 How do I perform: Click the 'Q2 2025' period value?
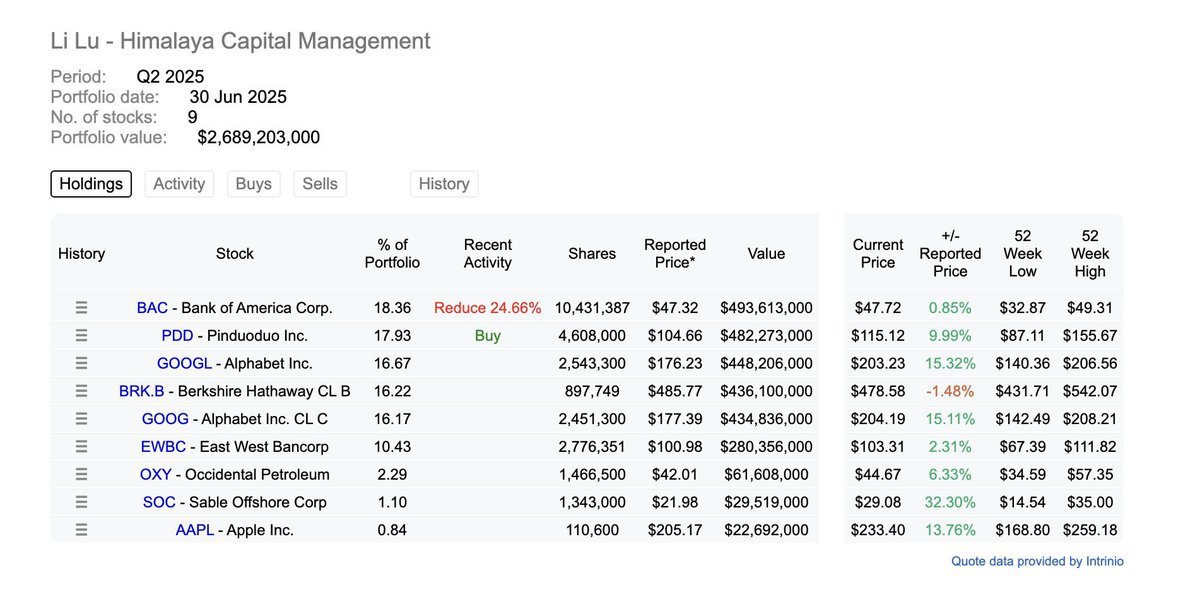171,77
